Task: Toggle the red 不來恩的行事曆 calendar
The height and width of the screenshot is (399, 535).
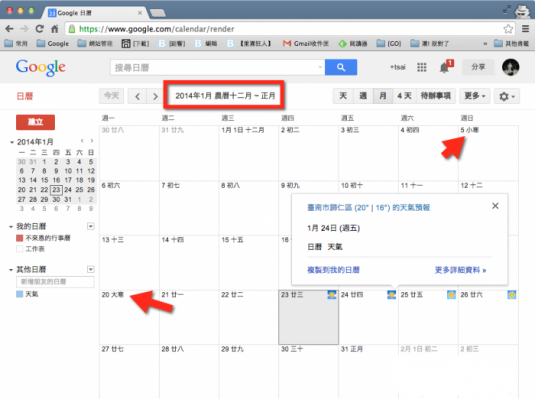Action: (x=19, y=238)
